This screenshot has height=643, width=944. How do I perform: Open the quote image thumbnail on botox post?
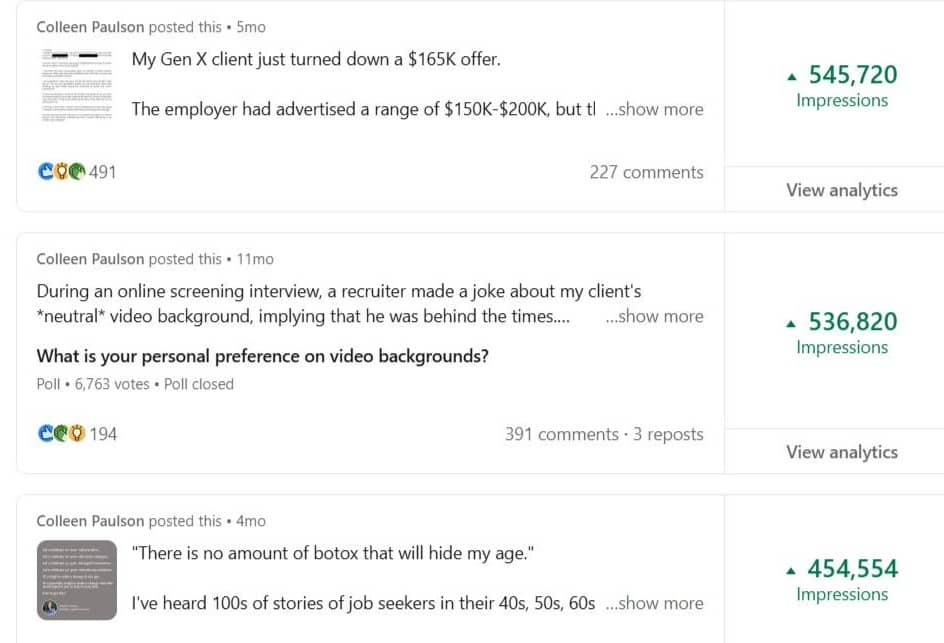coord(78,579)
